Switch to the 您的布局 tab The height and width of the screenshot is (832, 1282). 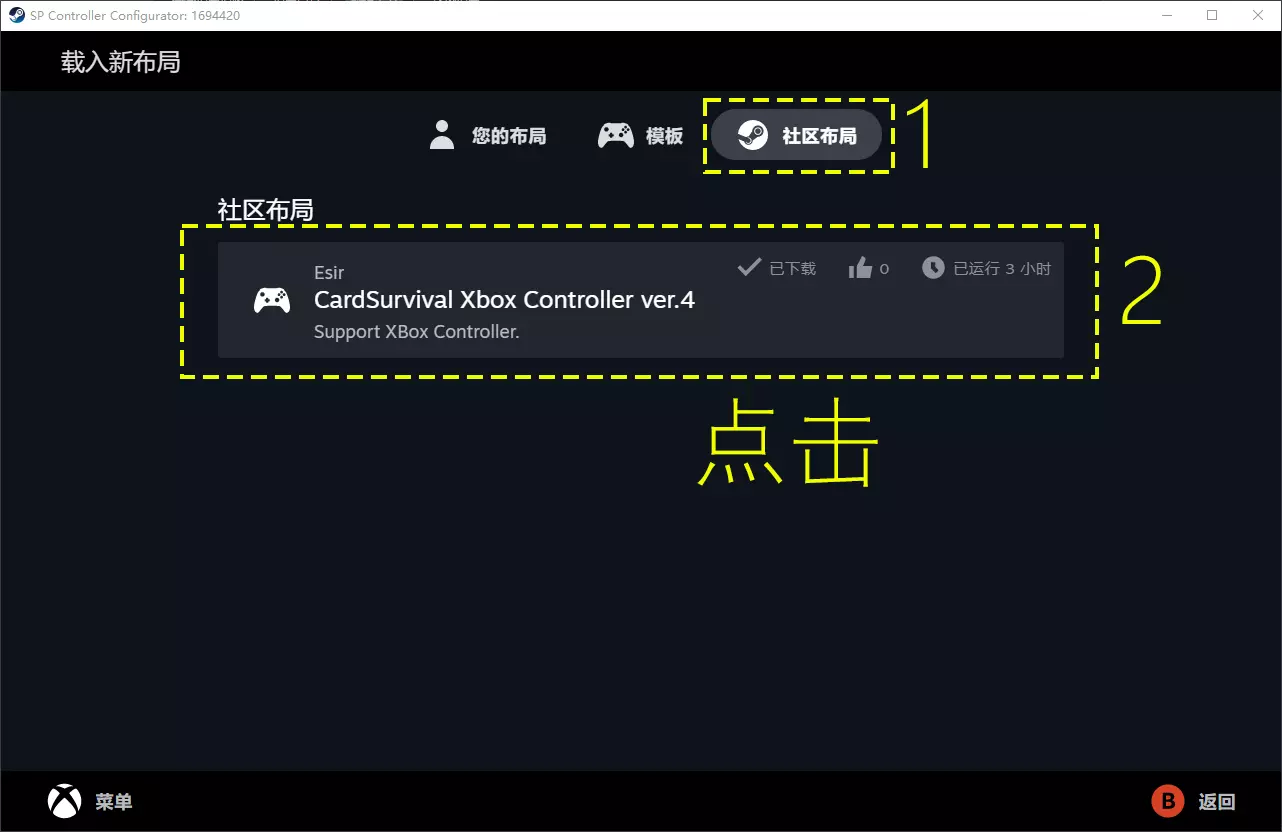(487, 135)
